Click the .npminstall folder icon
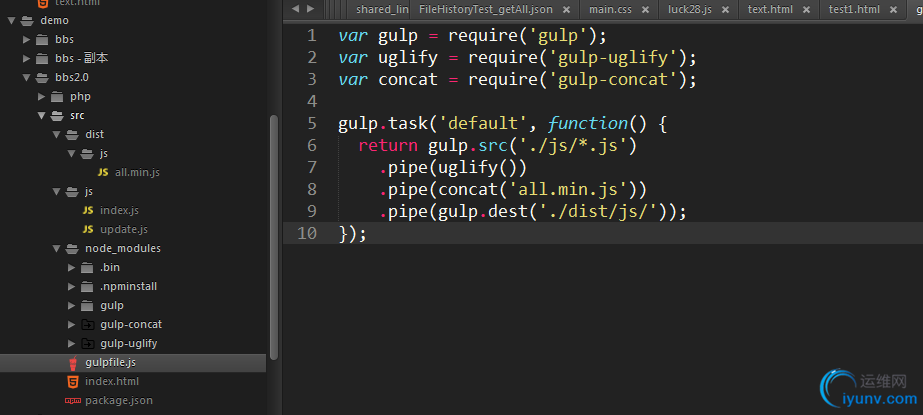 click(x=87, y=287)
